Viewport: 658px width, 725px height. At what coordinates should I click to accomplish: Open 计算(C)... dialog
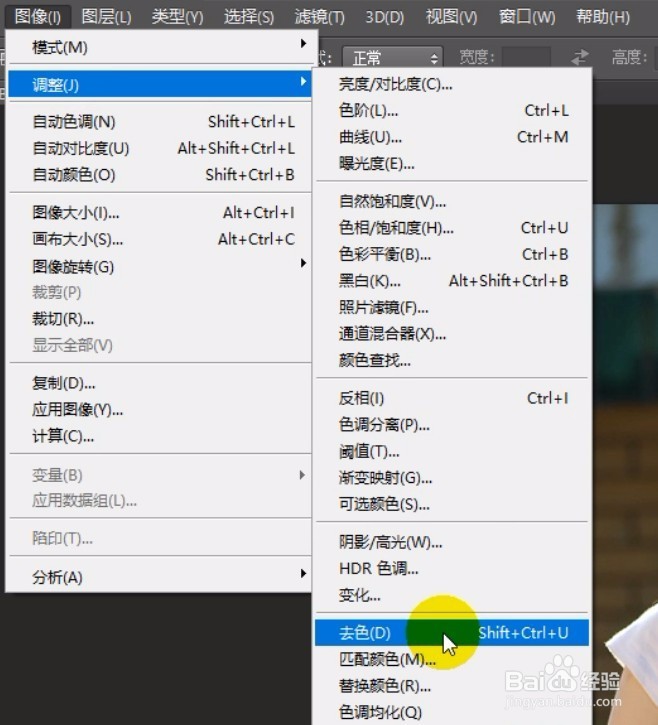(160, 436)
